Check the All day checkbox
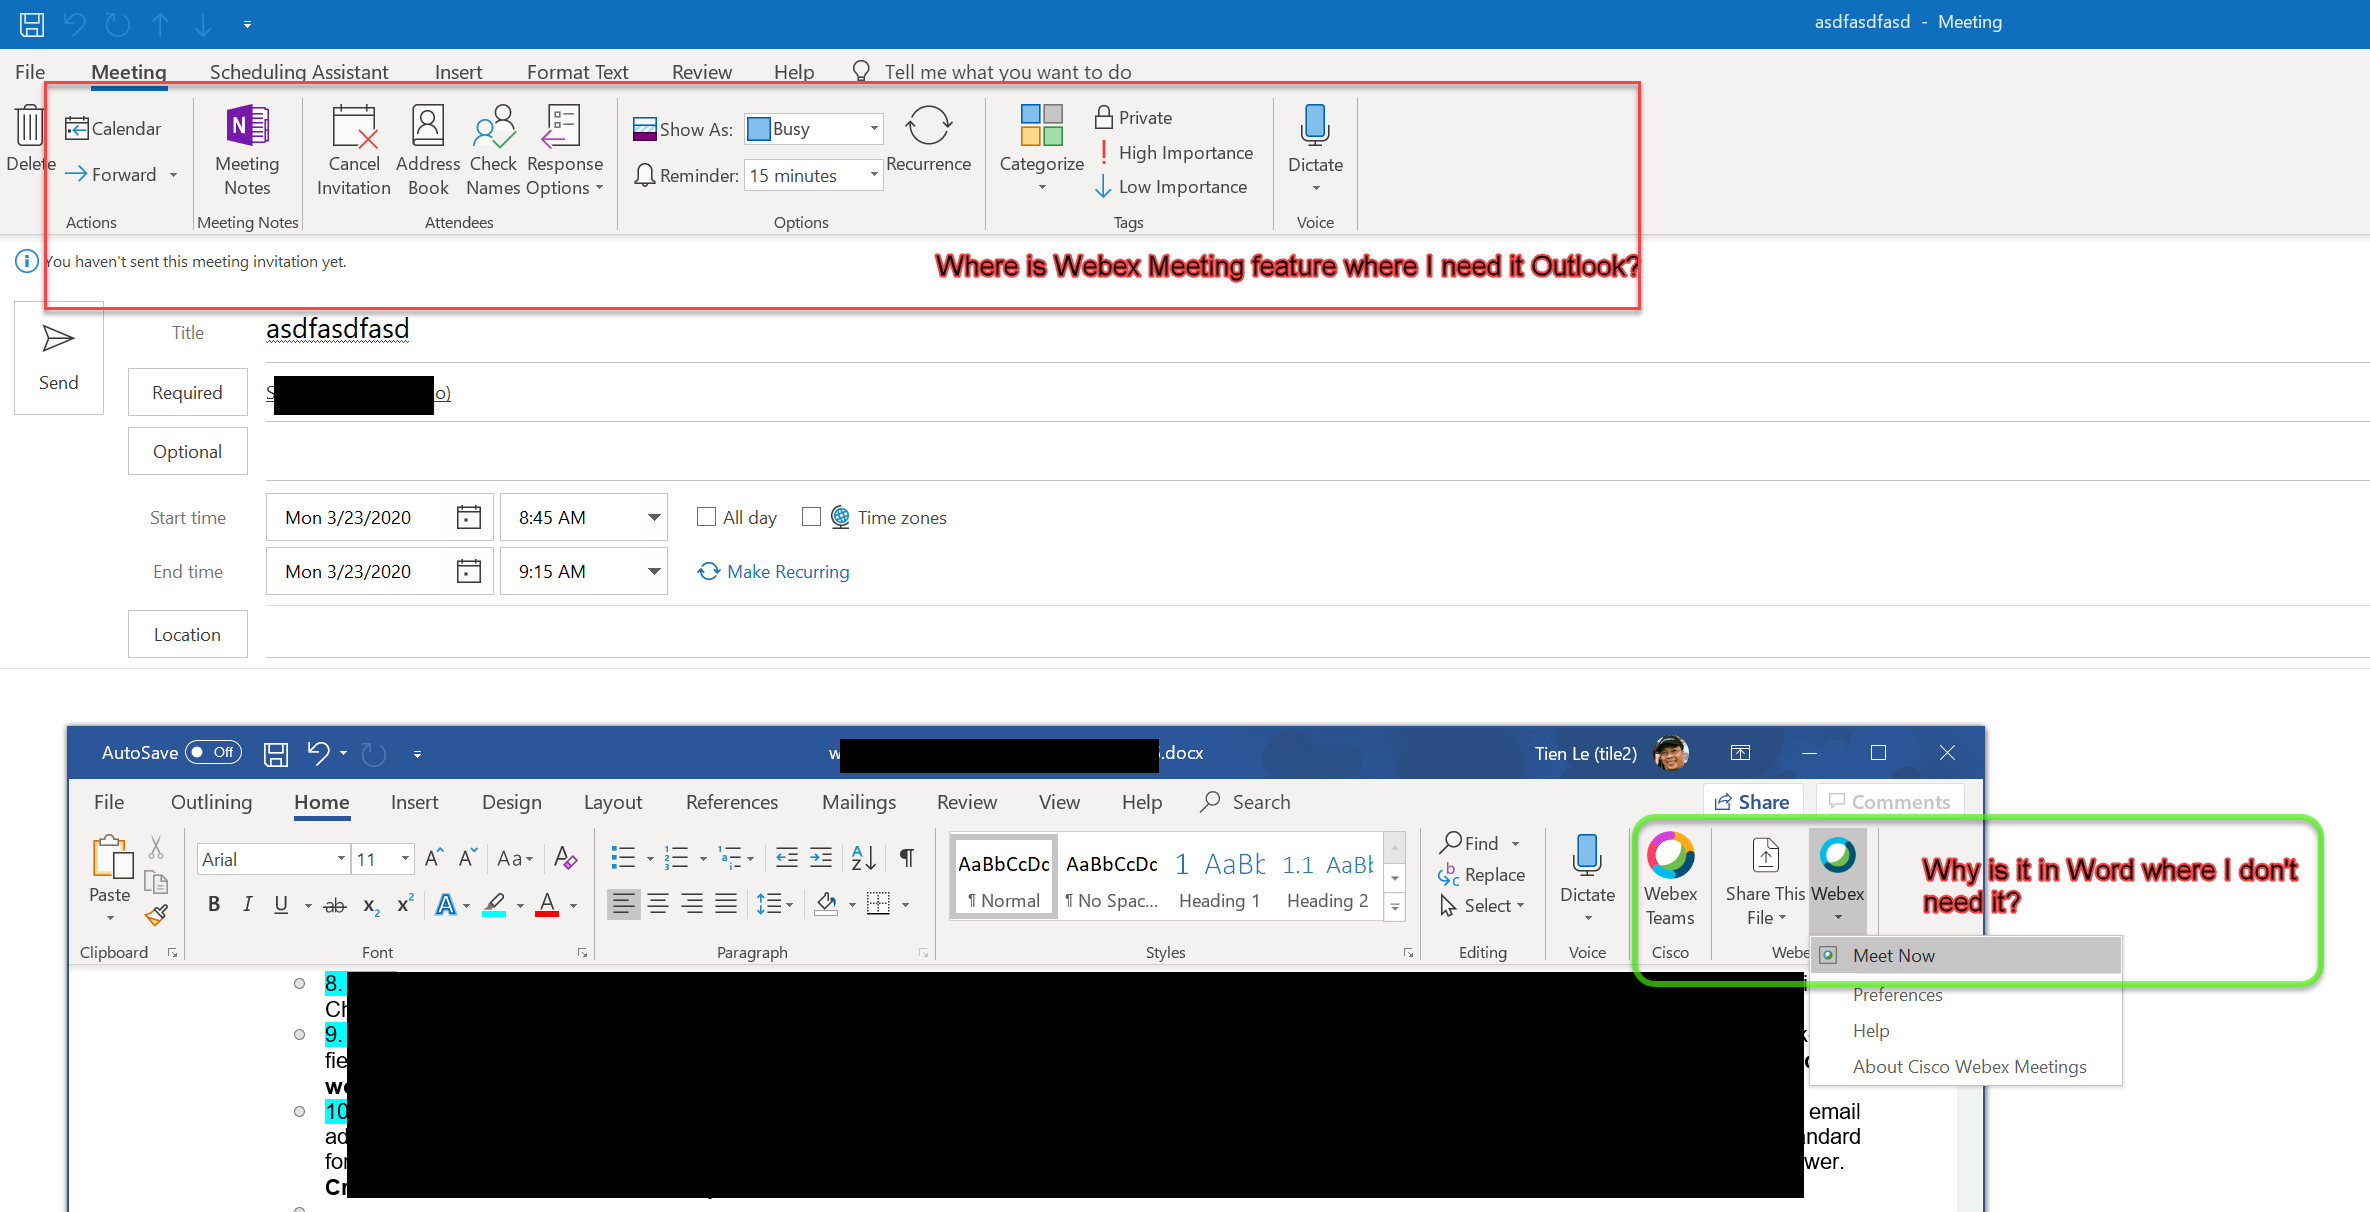This screenshot has width=2370, height=1212. click(x=706, y=517)
